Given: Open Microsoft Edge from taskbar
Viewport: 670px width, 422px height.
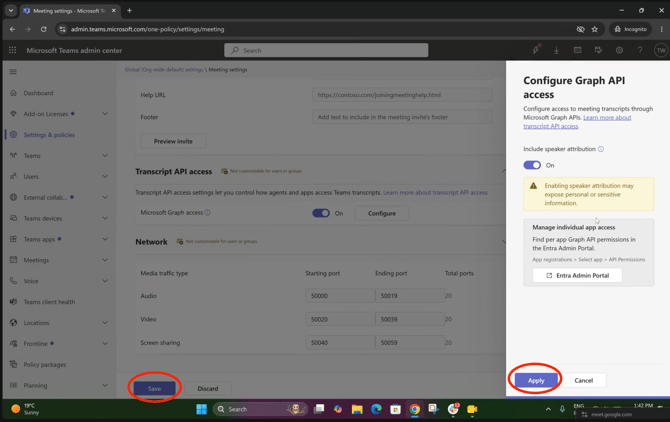Looking at the screenshot, I should 376,409.
